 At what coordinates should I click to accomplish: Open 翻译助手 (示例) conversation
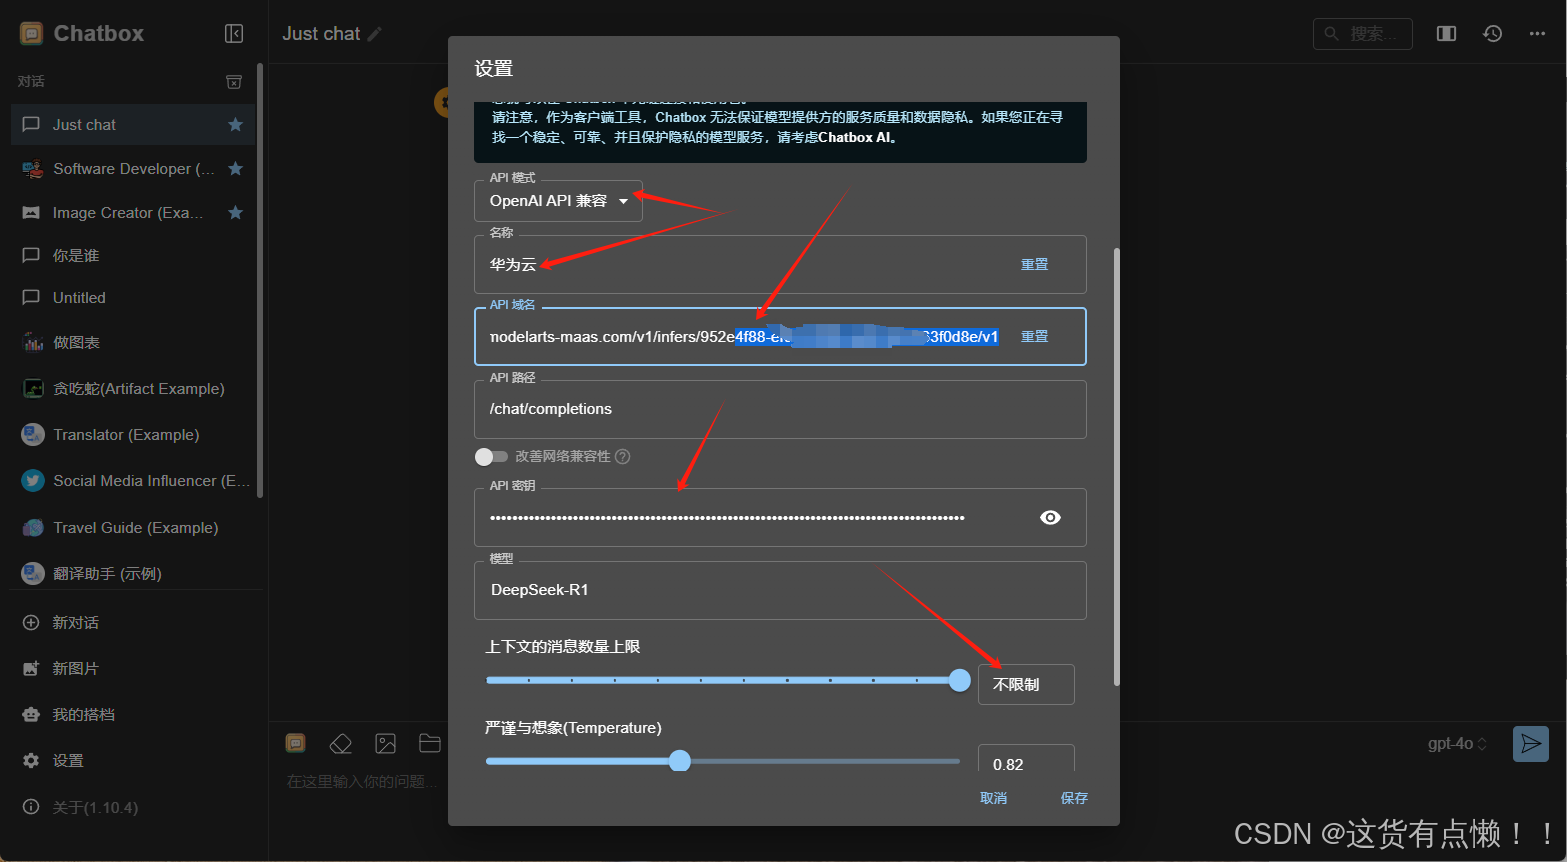coord(133,574)
